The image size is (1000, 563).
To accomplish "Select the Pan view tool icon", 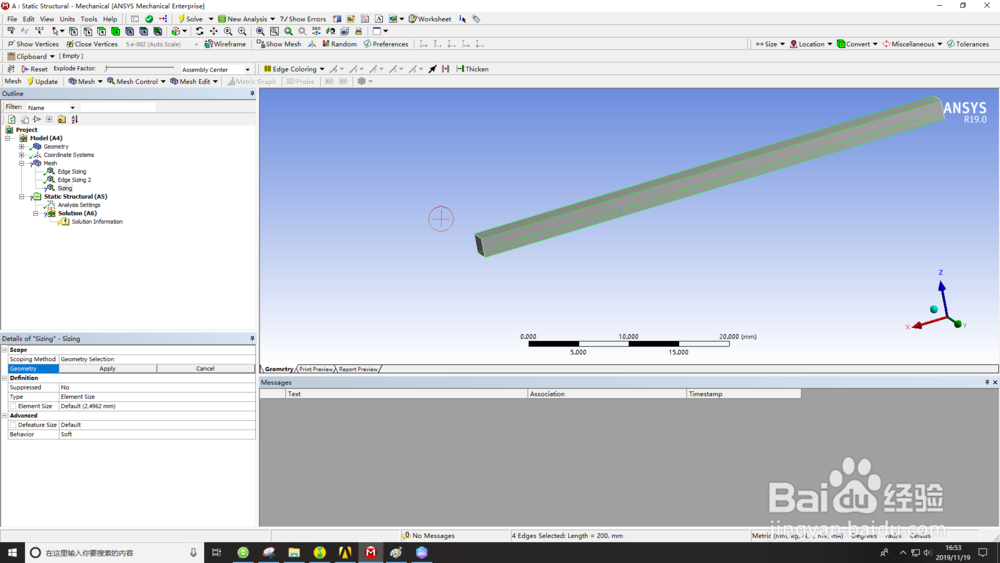I will point(214,31).
